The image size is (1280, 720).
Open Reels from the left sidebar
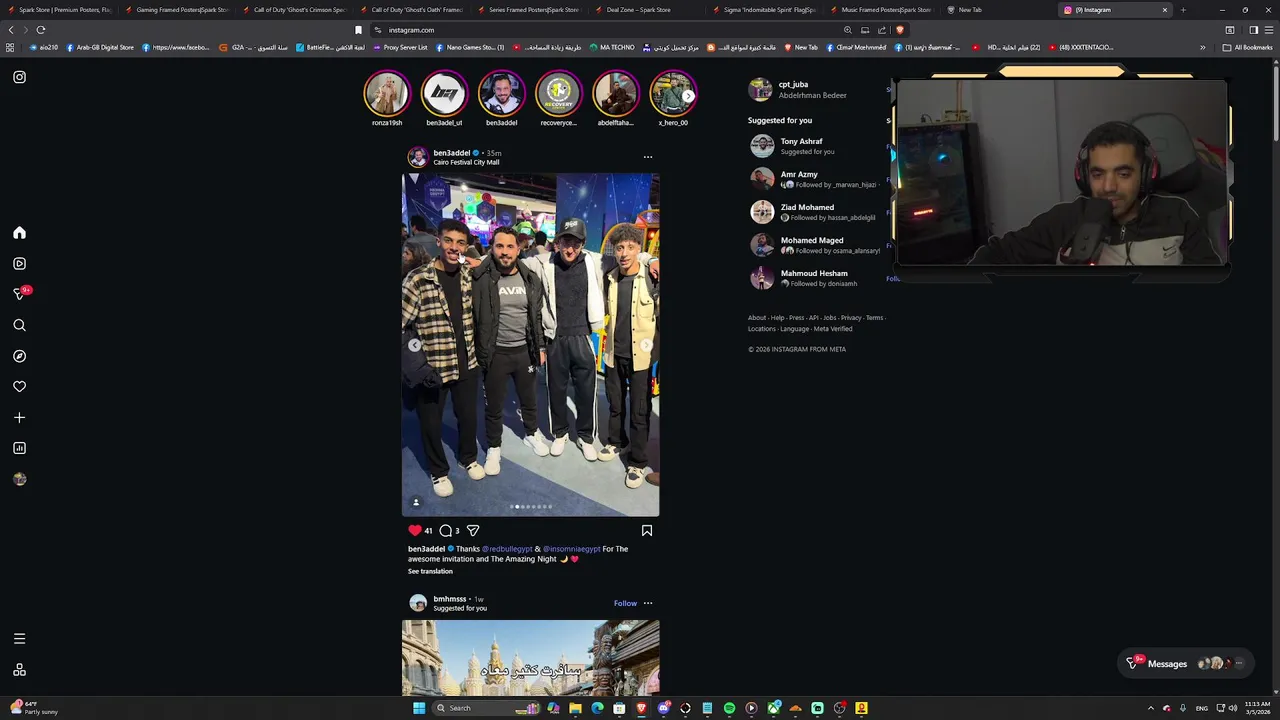[x=19, y=264]
